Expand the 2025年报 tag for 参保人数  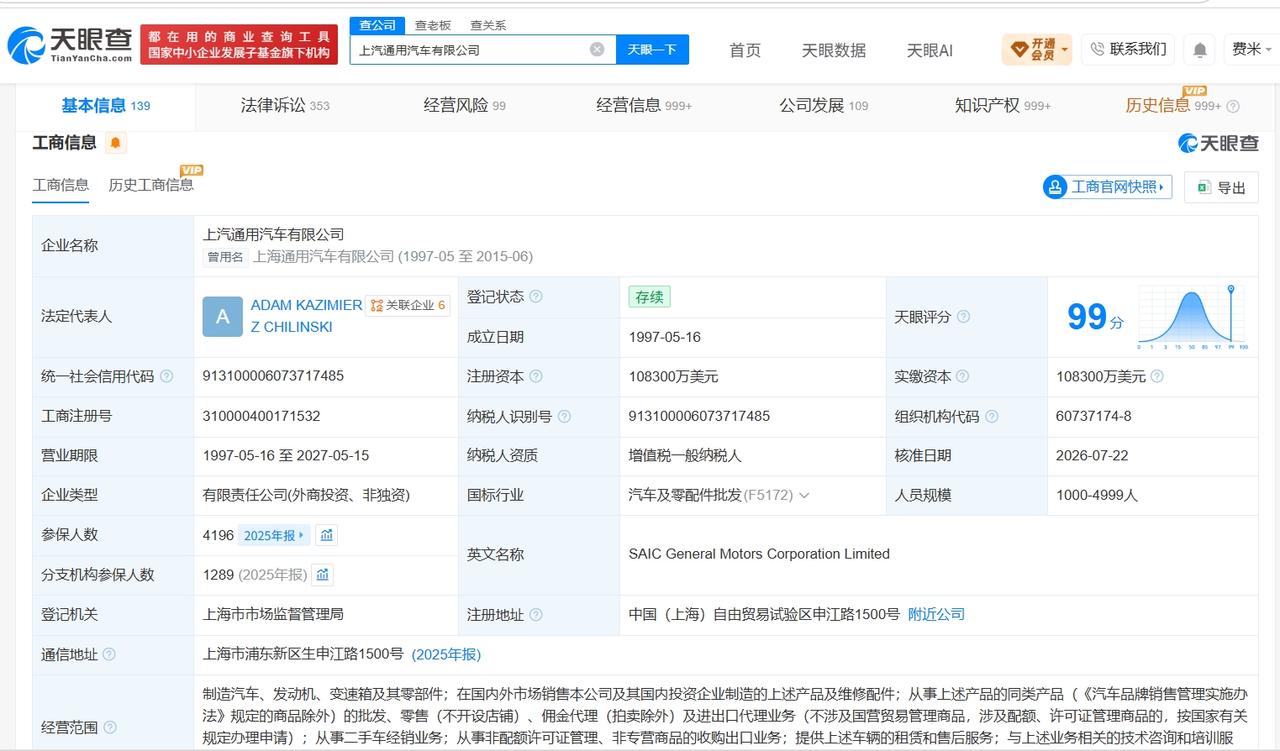pyautogui.click(x=274, y=535)
